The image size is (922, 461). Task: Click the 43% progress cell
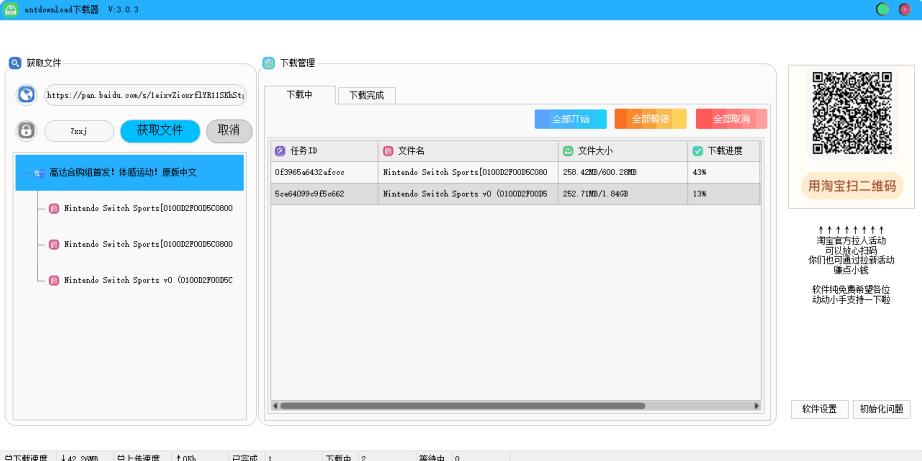click(724, 173)
